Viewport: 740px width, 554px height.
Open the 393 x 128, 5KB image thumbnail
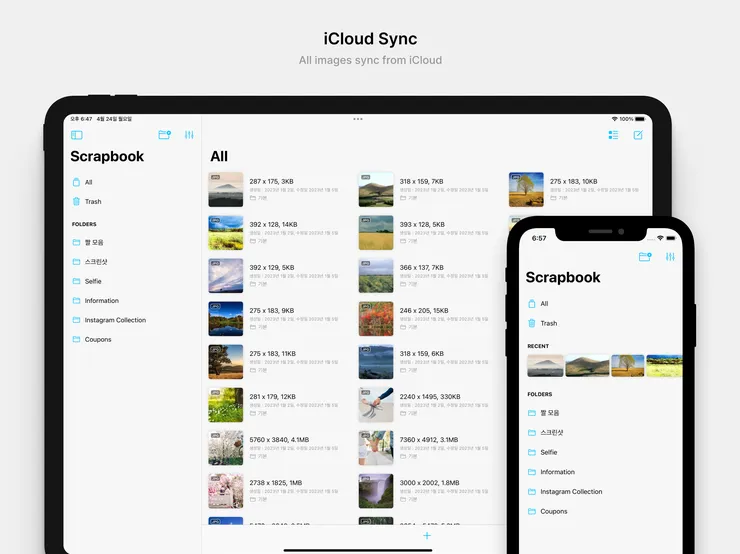pyautogui.click(x=376, y=233)
